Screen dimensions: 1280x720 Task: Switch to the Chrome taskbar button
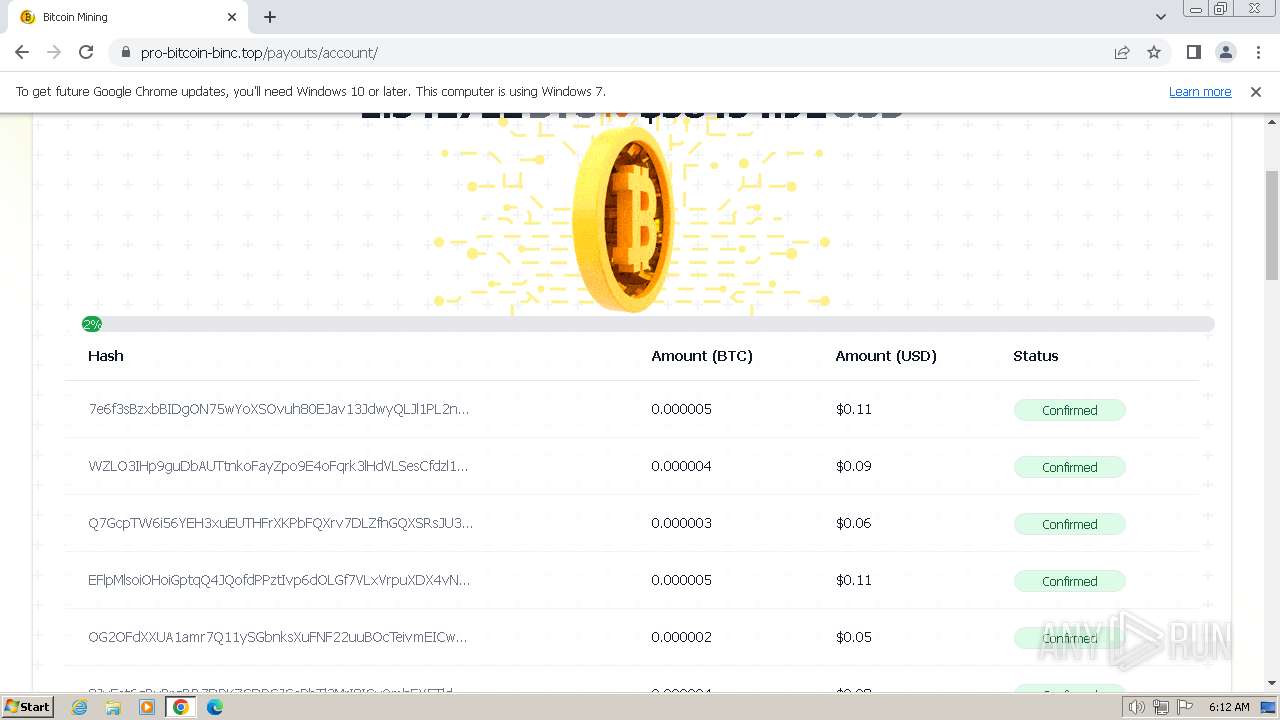tap(181, 707)
